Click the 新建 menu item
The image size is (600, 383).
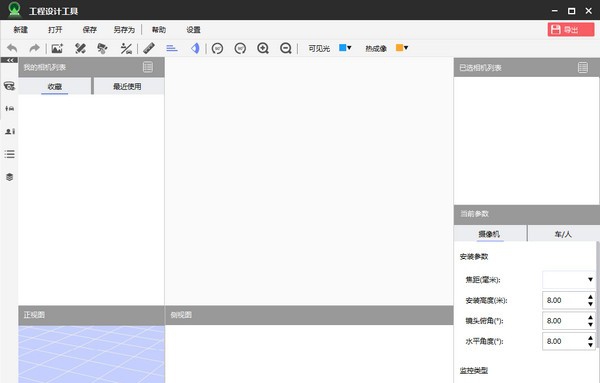(x=21, y=29)
